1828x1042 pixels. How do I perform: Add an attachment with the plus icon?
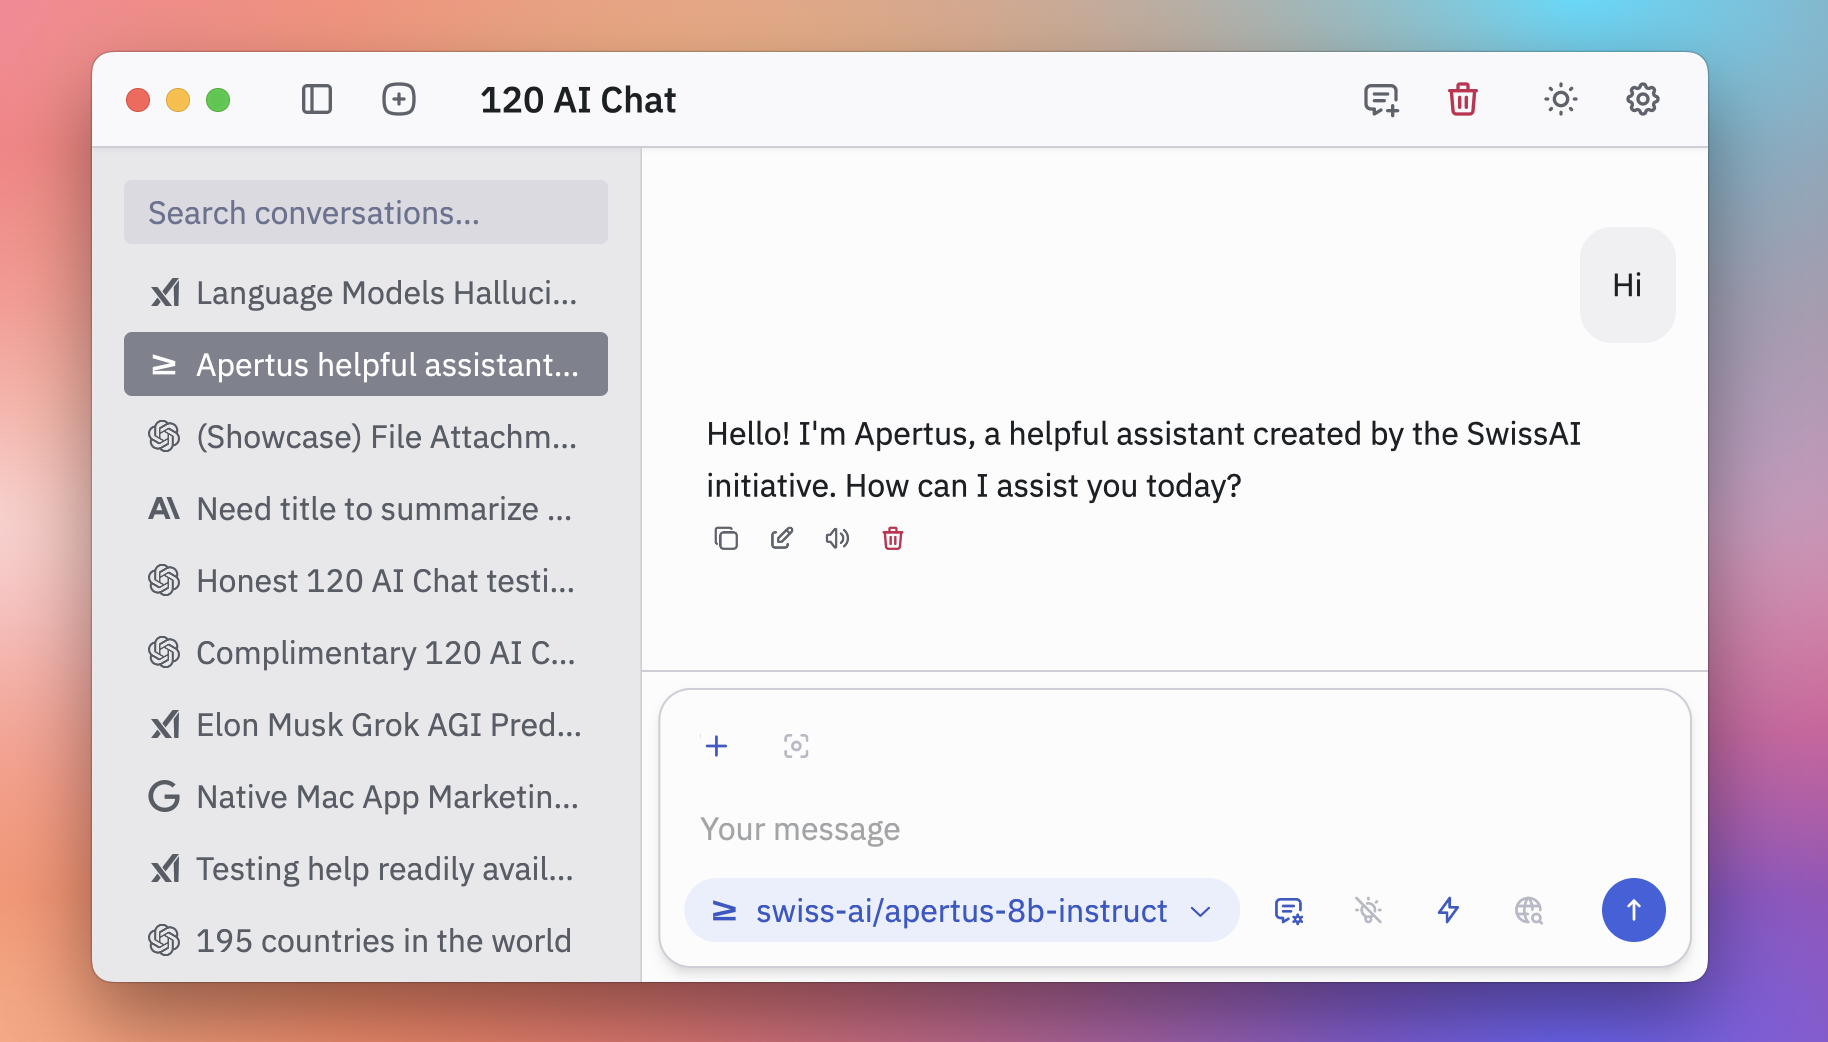(x=716, y=746)
